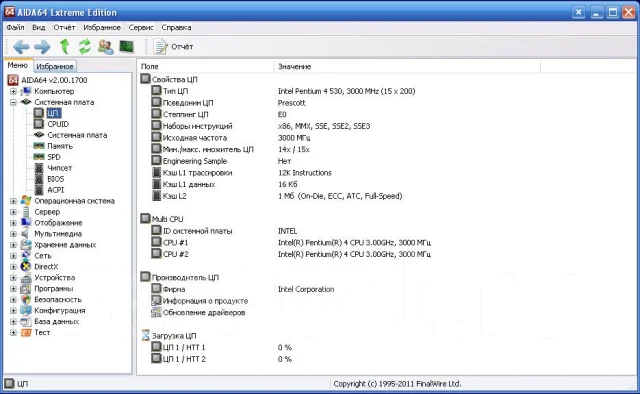The width and height of the screenshot is (640, 394).
Task: Select the Чипсет tree item
Action: click(59, 168)
